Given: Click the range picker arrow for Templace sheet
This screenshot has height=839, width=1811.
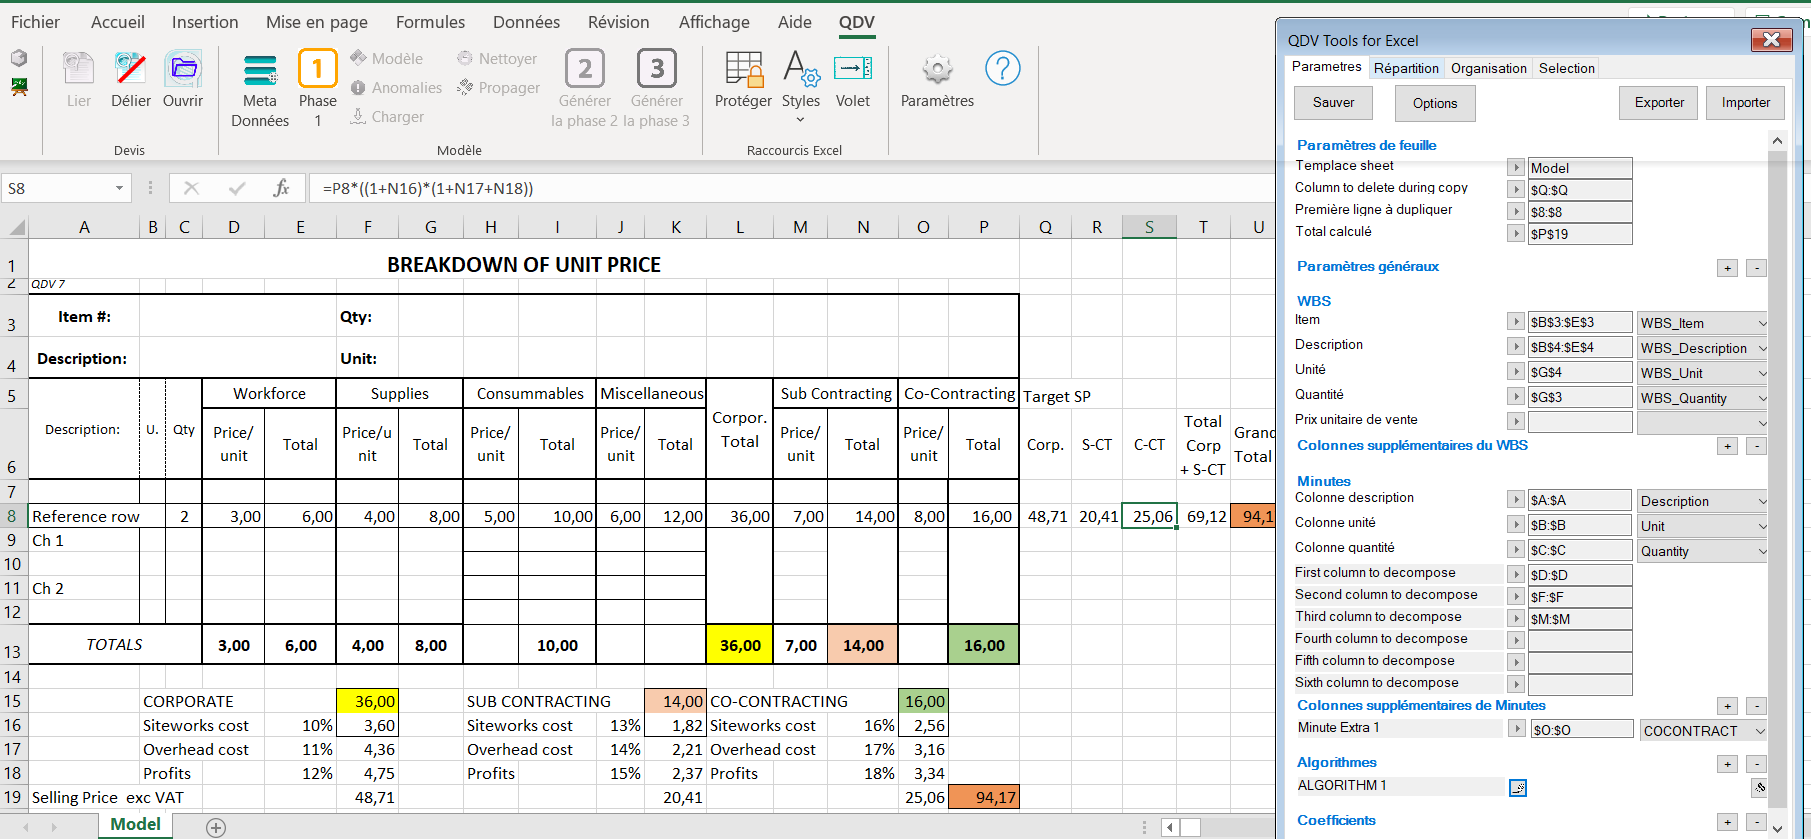Looking at the screenshot, I should [1516, 168].
